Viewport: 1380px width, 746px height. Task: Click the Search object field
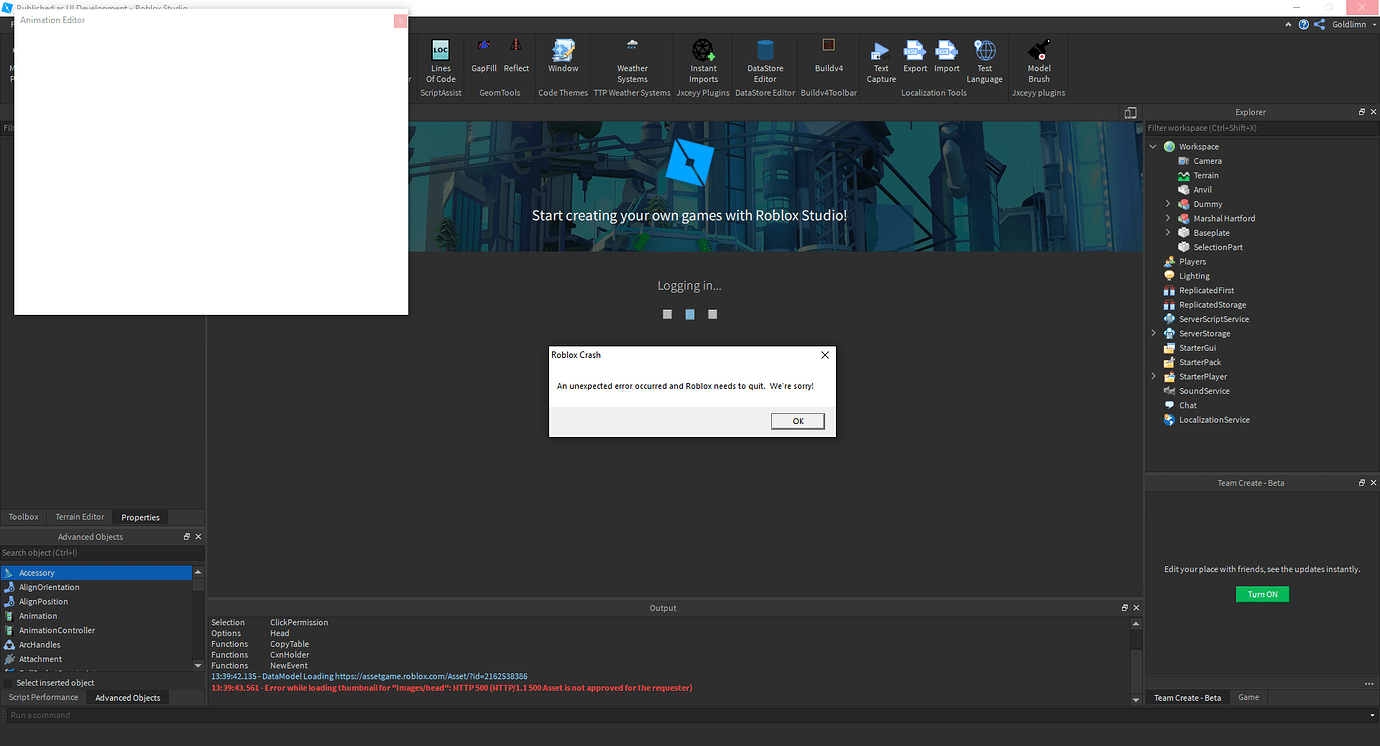101,552
